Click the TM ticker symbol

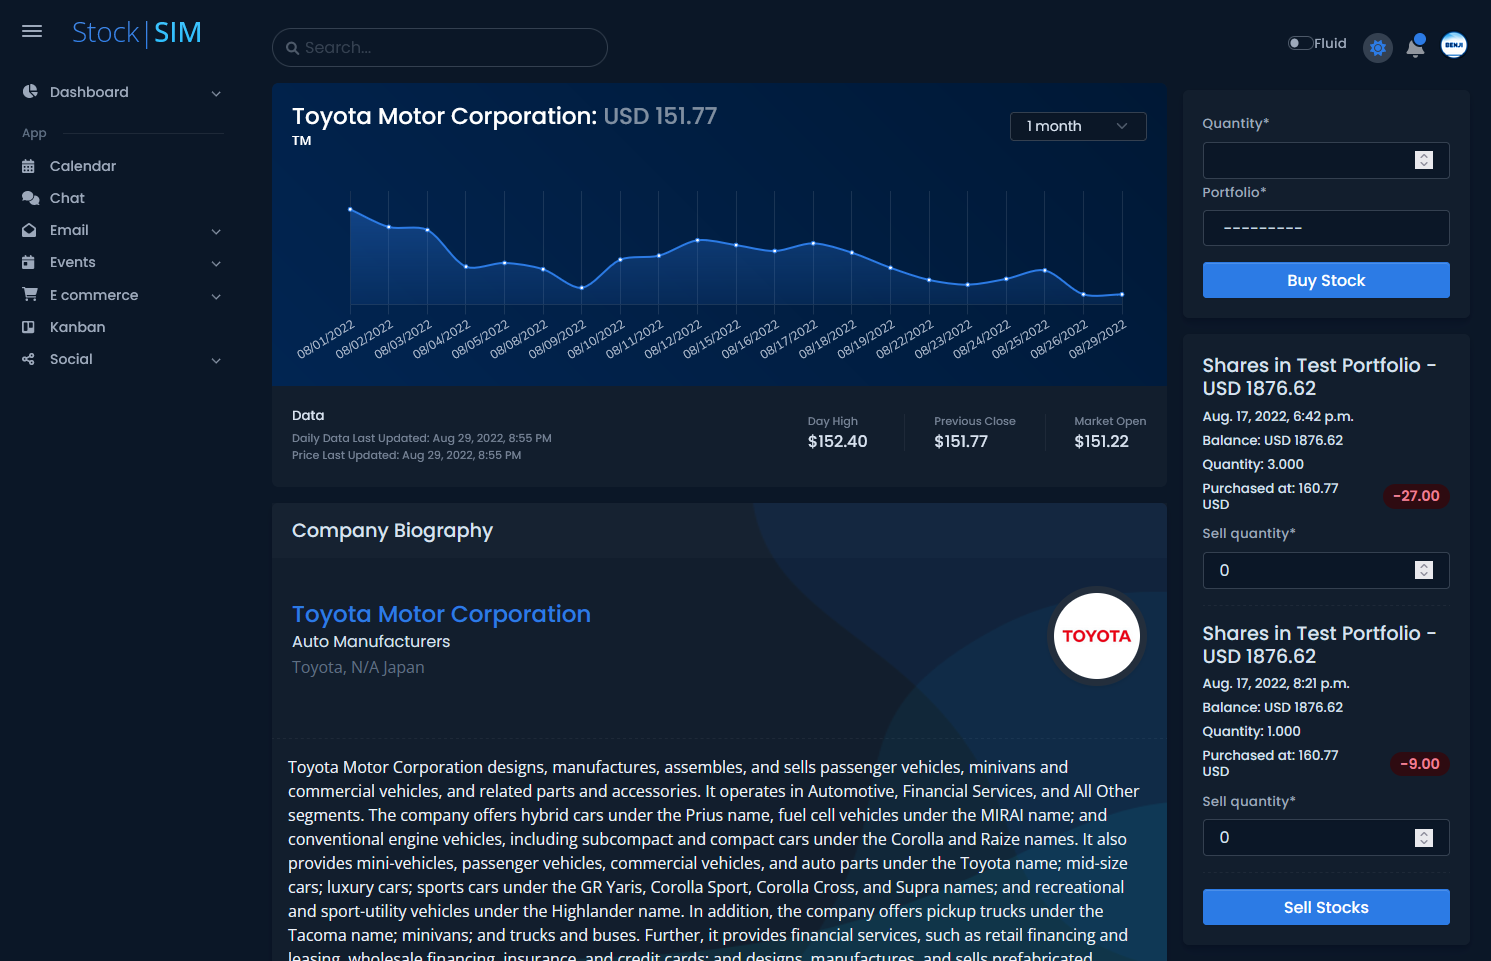[302, 141]
